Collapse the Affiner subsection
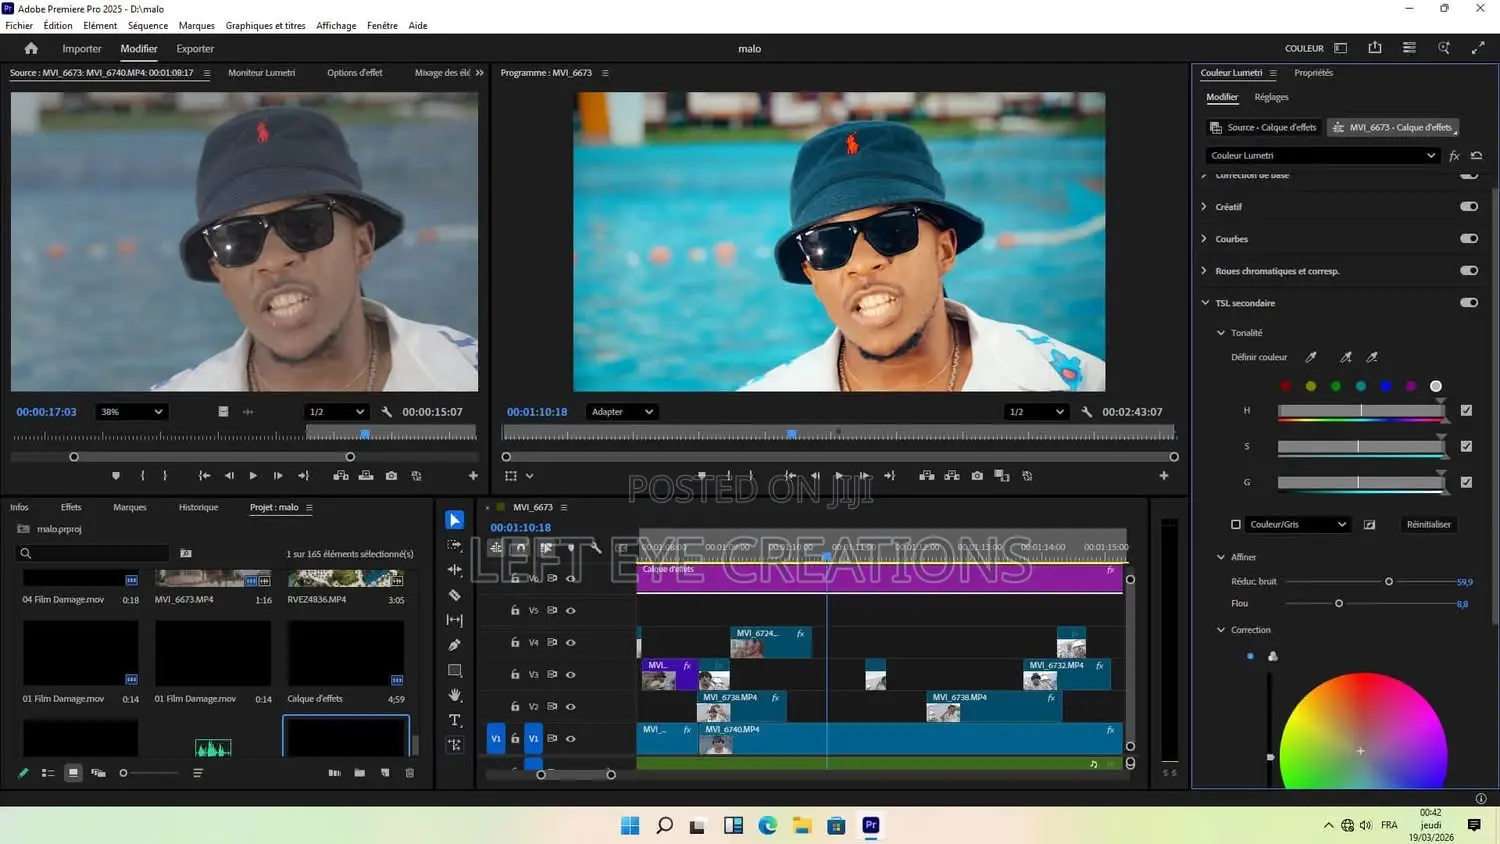 [1220, 557]
